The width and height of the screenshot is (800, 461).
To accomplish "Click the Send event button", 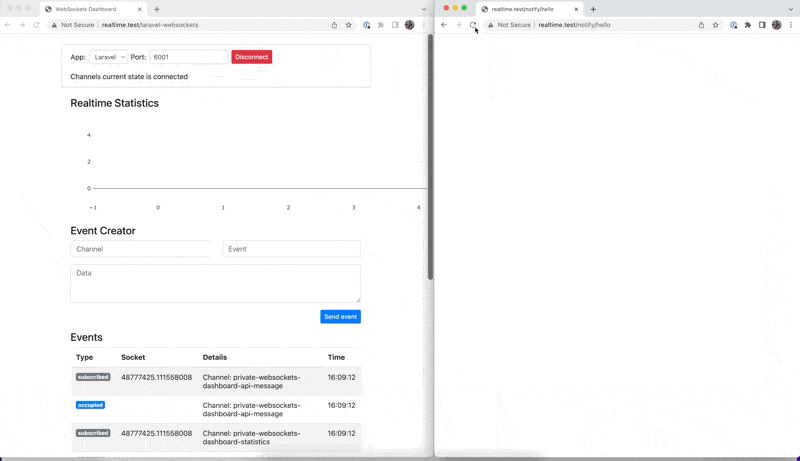I will (x=340, y=317).
